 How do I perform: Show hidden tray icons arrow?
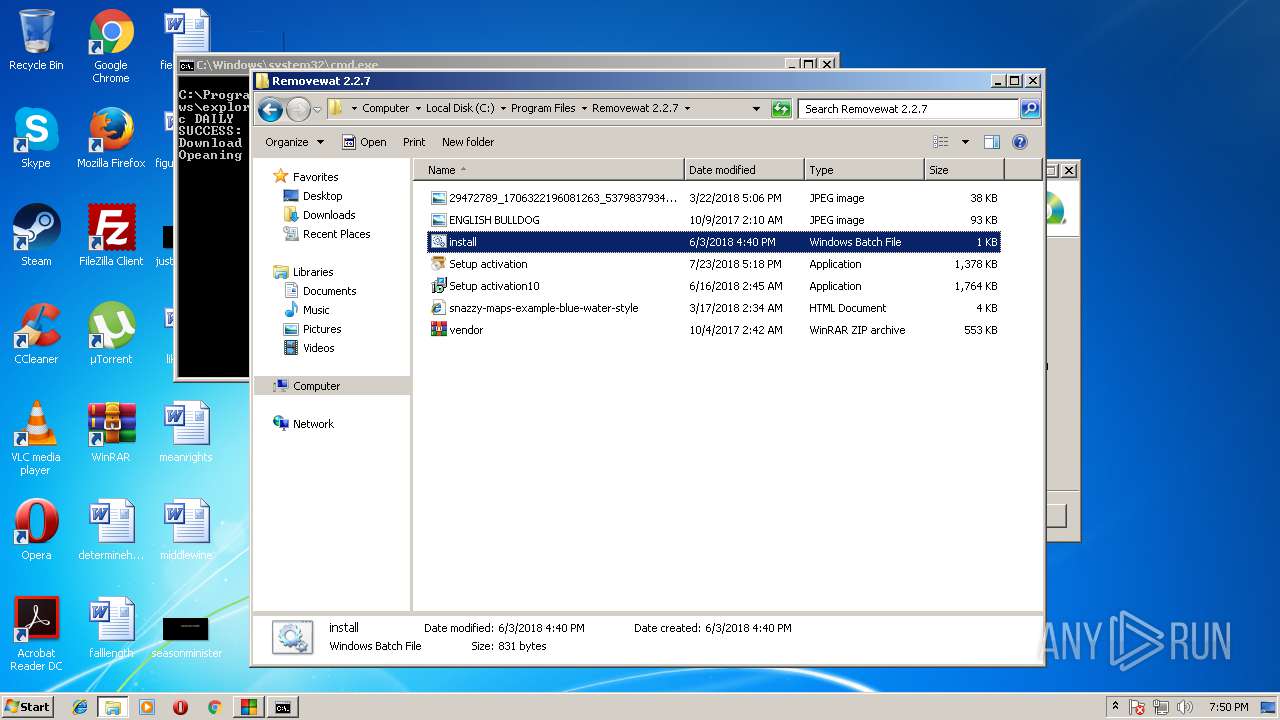point(1115,707)
